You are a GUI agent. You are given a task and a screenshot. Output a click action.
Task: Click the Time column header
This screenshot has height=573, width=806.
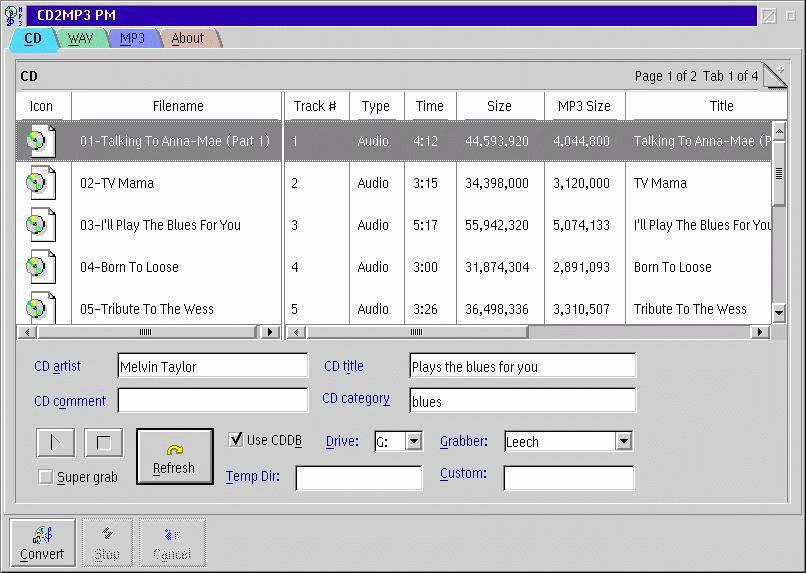click(430, 106)
